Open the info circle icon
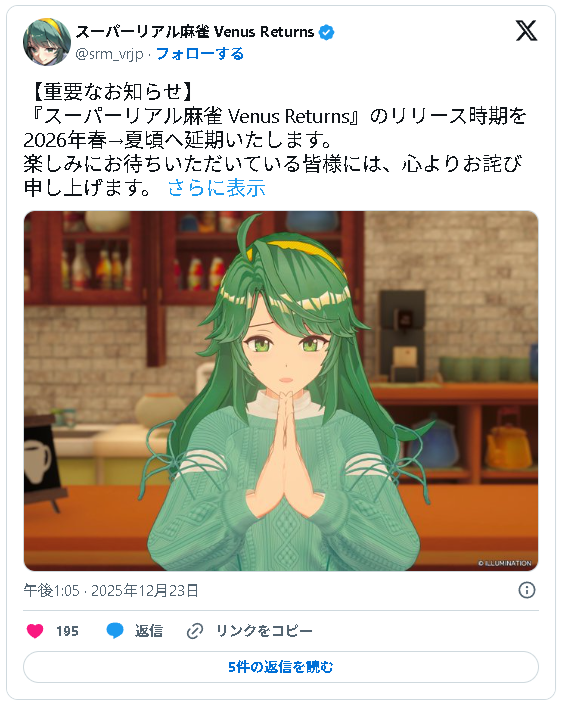Image resolution: width=563 pixels, height=712 pixels. pos(527,590)
